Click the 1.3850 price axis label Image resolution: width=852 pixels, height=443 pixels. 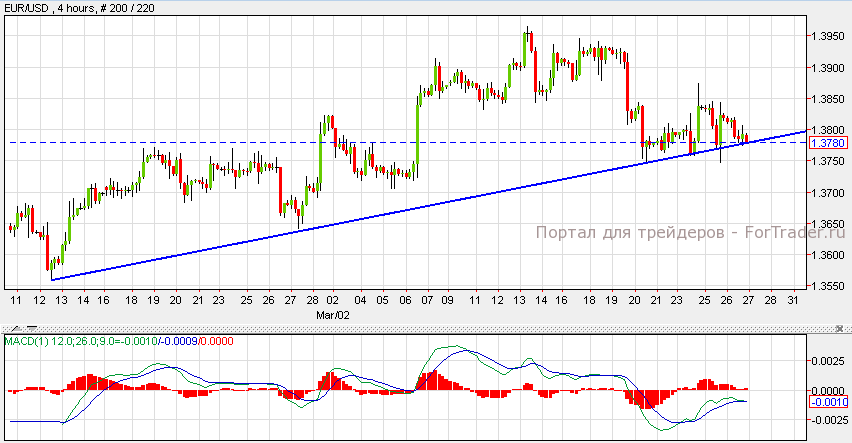click(827, 99)
